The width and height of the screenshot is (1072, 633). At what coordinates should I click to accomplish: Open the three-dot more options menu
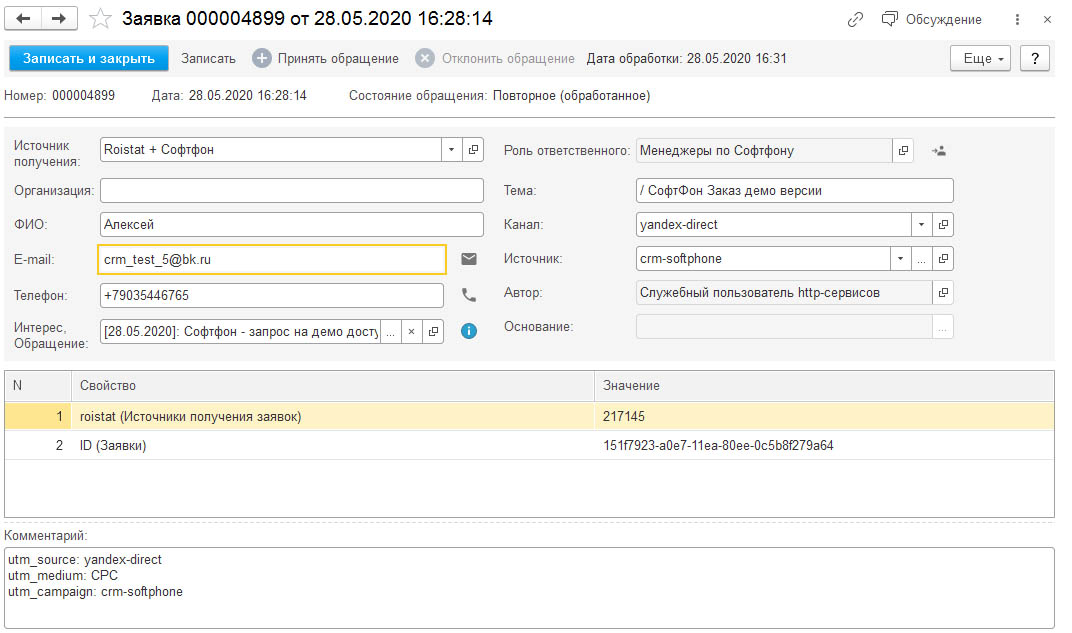1018,20
